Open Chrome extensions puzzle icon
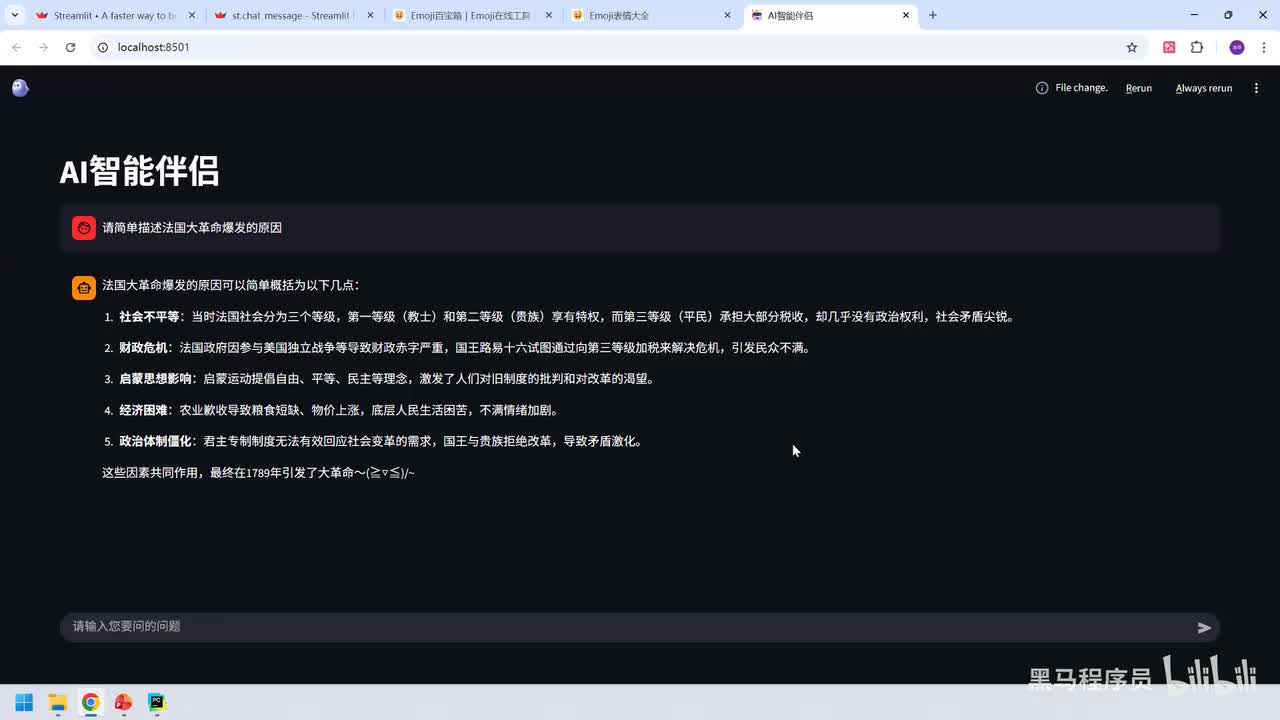 coord(1197,47)
